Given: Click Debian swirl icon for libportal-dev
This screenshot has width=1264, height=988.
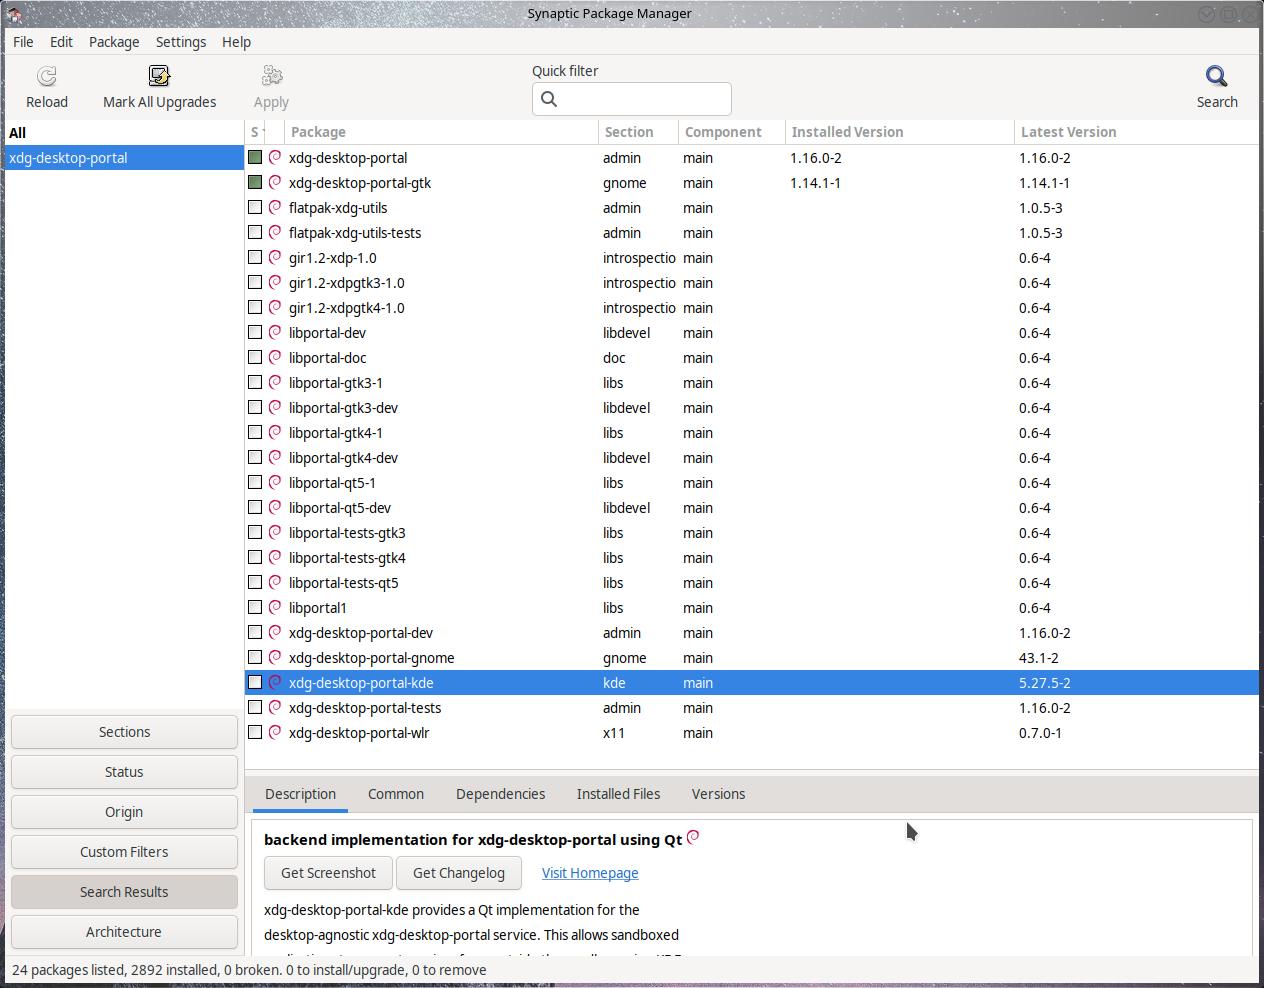Looking at the screenshot, I should (x=275, y=333).
